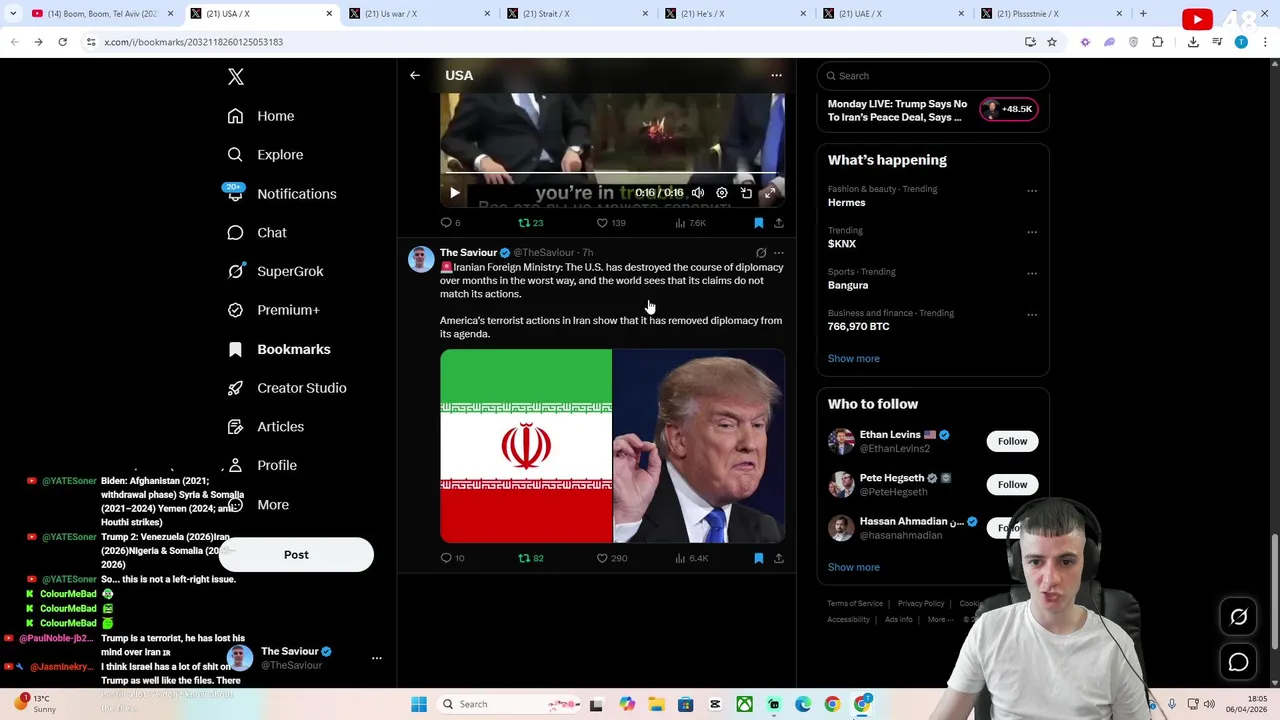Open Notifications in the sidebar
Image resolution: width=1280 pixels, height=720 pixels.
[281, 194]
